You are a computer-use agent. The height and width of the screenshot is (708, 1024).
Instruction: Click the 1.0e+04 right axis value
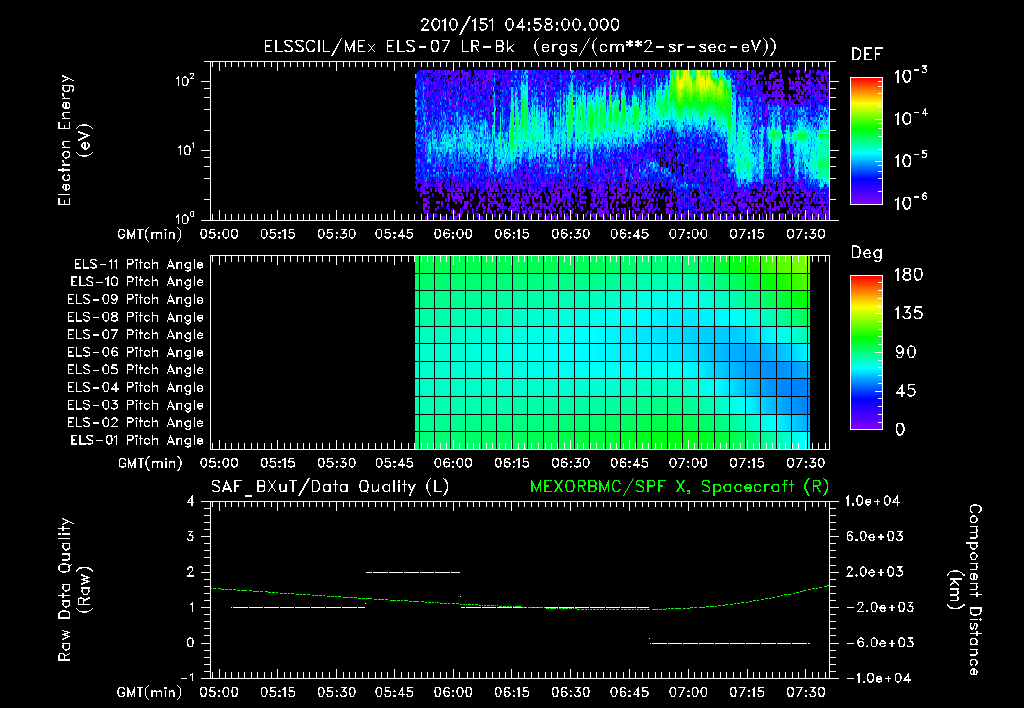pos(872,501)
